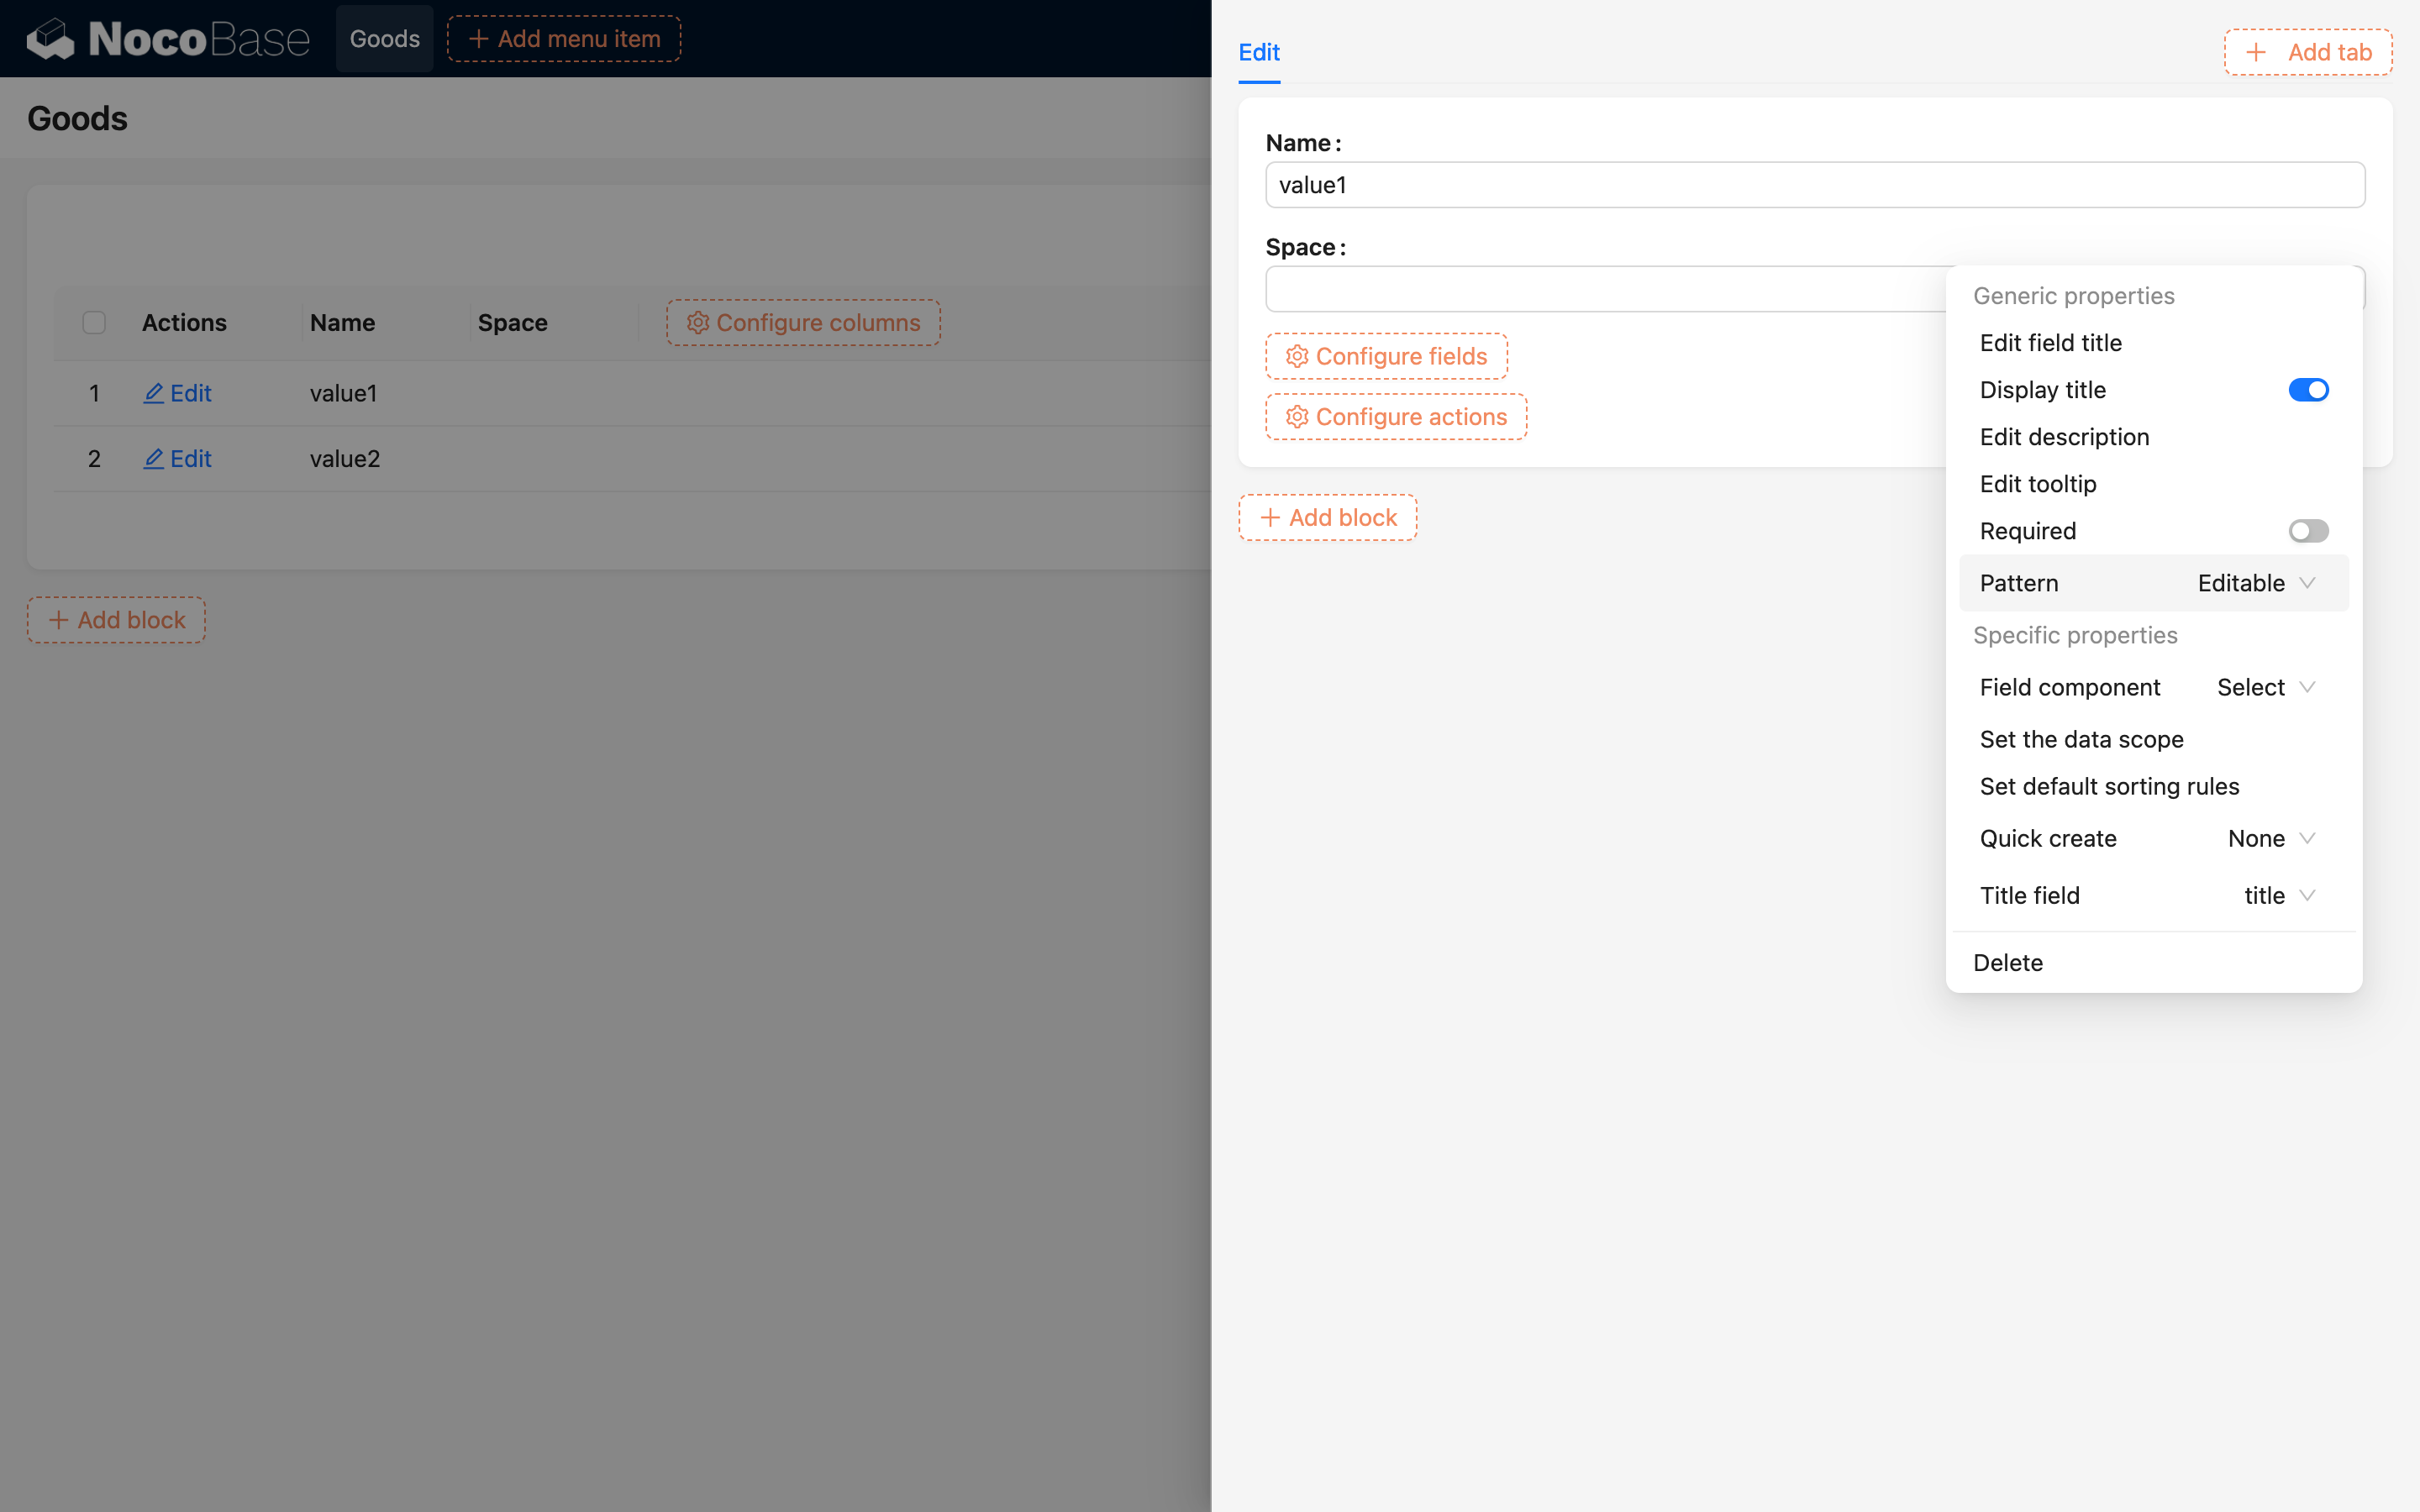Enable the Required switch
Viewport: 2420px width, 1512px height.
tap(2307, 531)
